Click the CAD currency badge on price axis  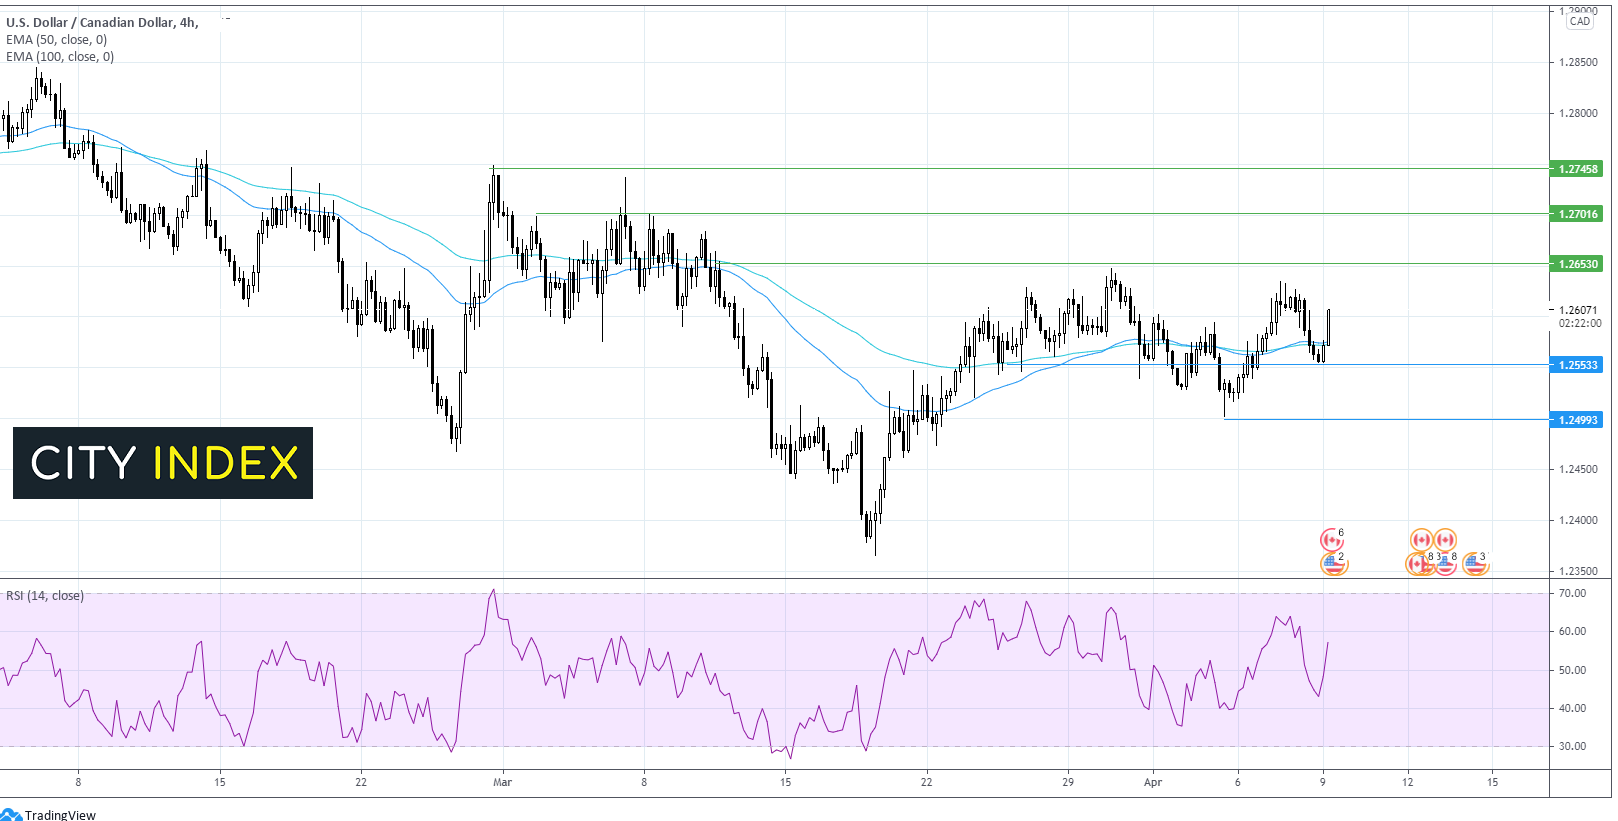coord(1580,21)
